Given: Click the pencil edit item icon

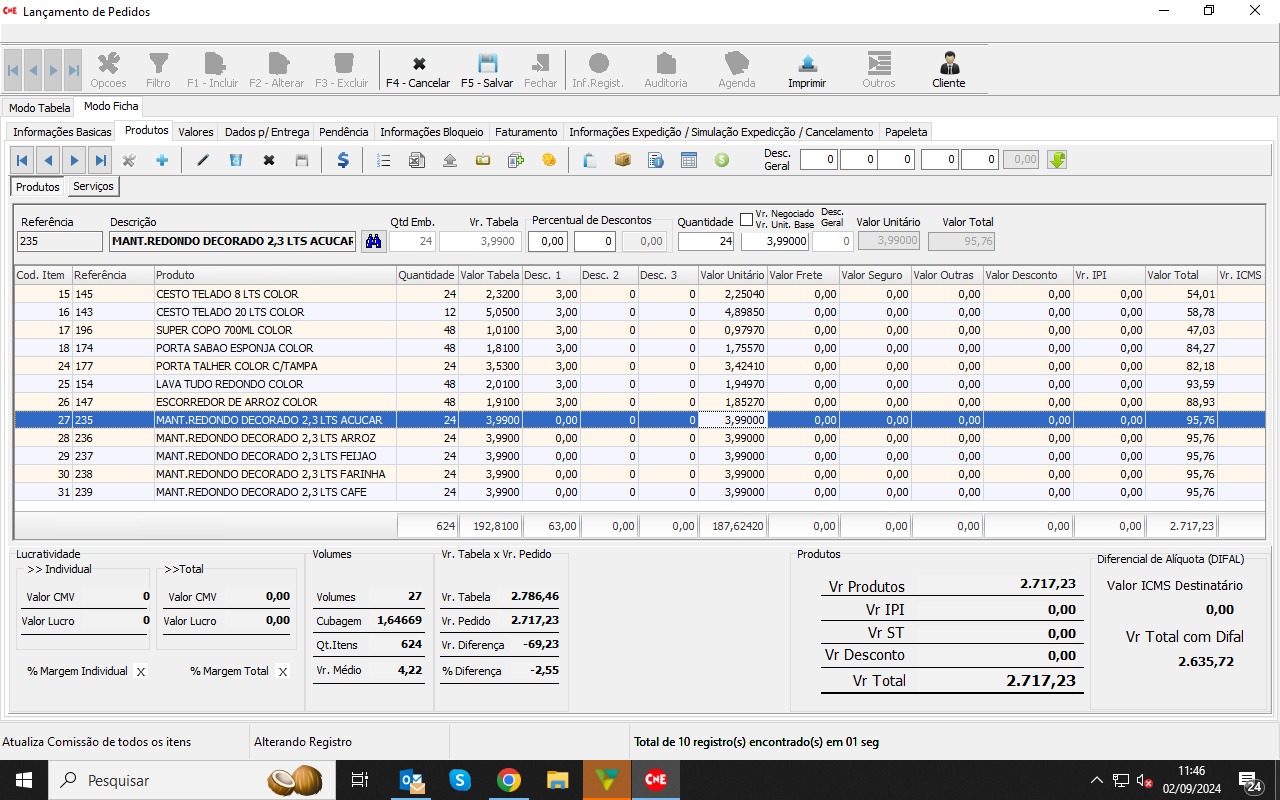Looking at the screenshot, I should click(x=203, y=160).
